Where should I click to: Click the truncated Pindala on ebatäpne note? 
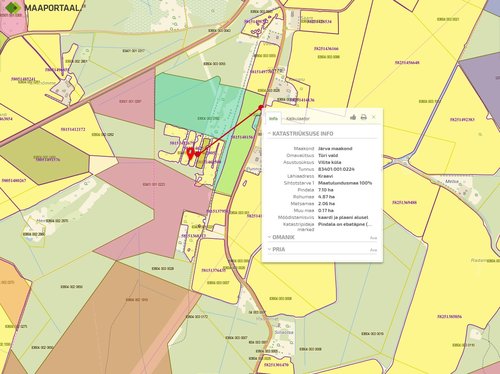pyautogui.click(x=345, y=224)
